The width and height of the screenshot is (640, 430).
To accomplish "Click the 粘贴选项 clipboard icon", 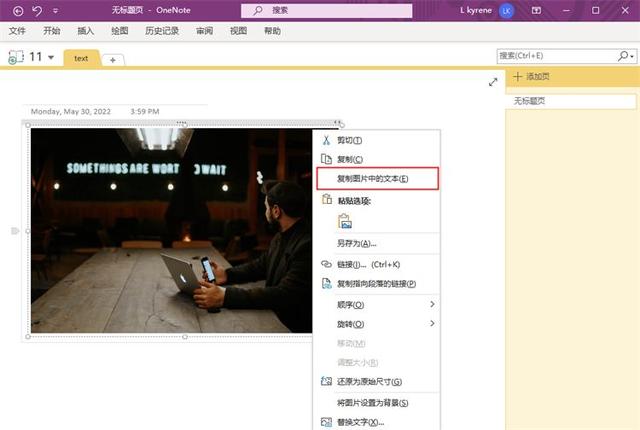I will 327,199.
